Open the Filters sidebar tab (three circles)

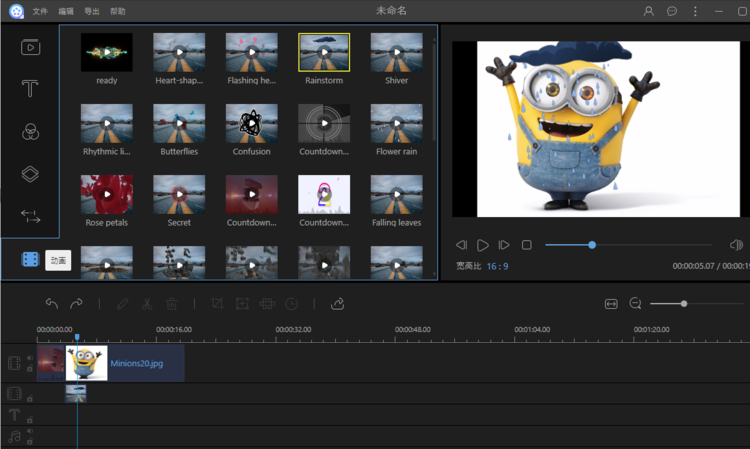[x=30, y=131]
